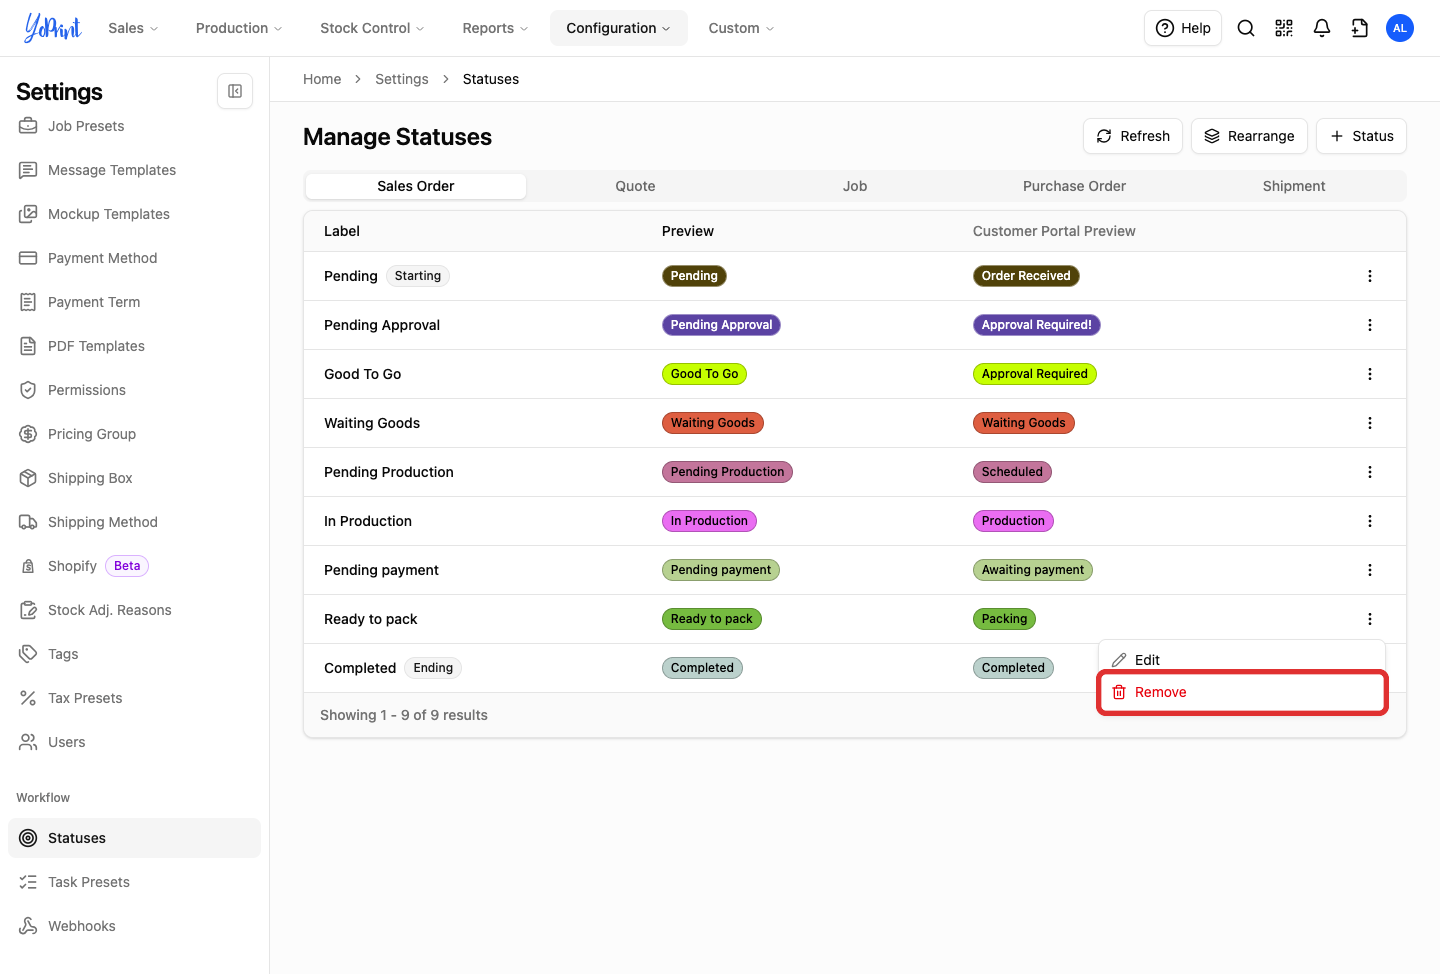Open the three-dot menu for Waiting Goods
This screenshot has width=1440, height=974.
click(x=1370, y=423)
